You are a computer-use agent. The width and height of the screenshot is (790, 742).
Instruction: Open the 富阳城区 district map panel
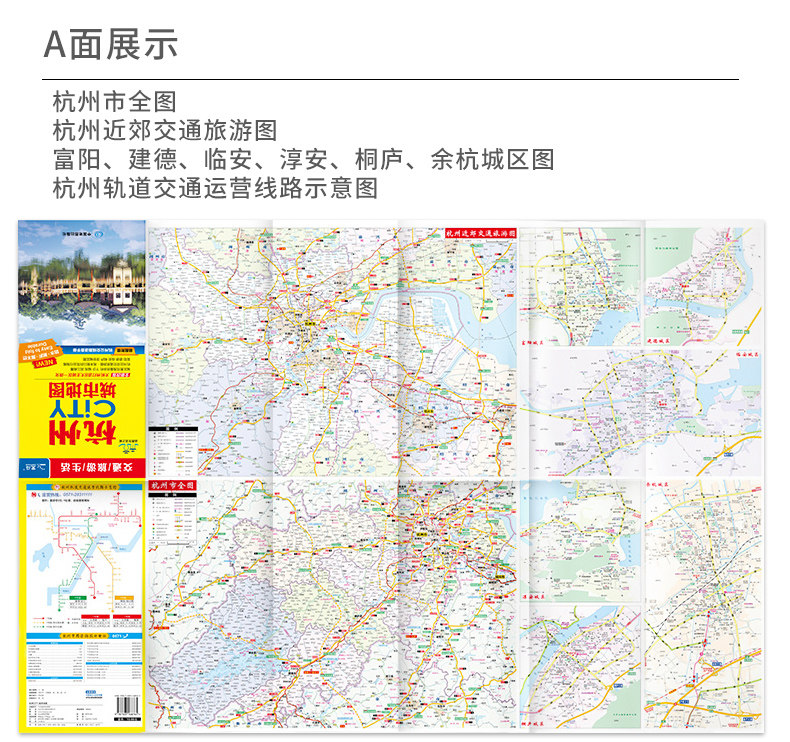pyautogui.click(x=580, y=286)
